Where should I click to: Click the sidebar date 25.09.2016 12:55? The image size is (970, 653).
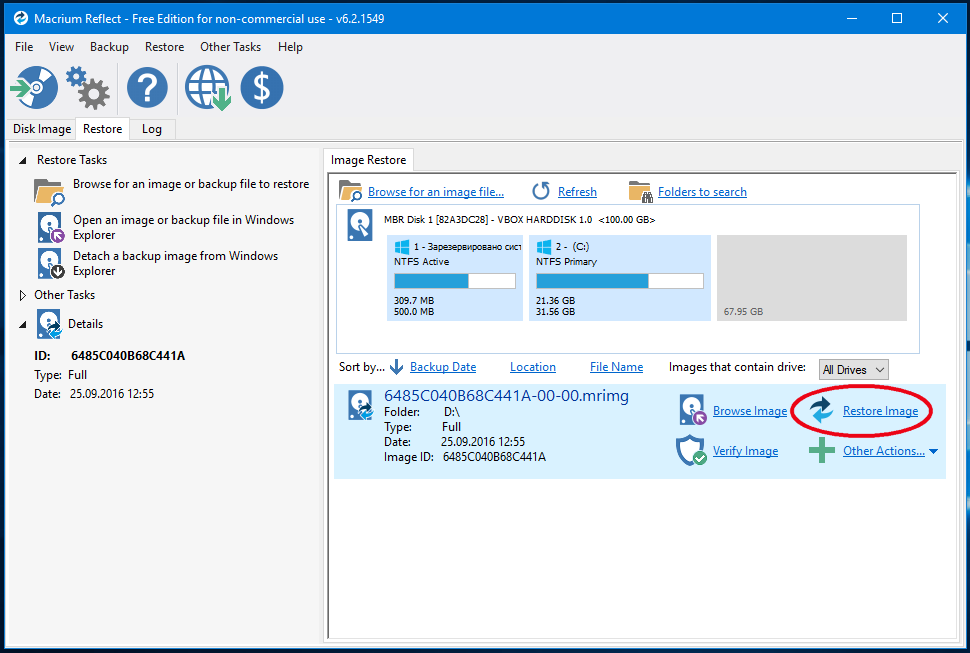pos(112,394)
